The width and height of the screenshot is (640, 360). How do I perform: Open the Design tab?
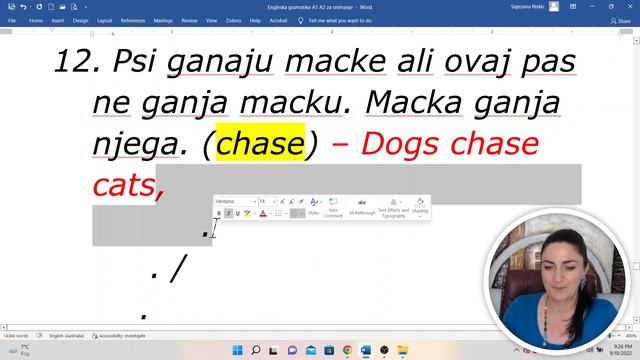coord(80,20)
